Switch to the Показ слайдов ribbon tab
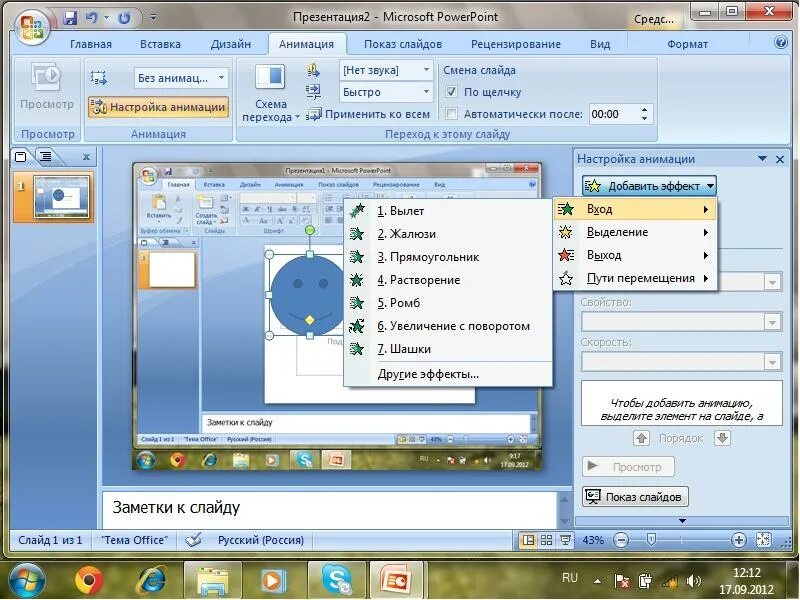800x600 pixels. click(403, 44)
